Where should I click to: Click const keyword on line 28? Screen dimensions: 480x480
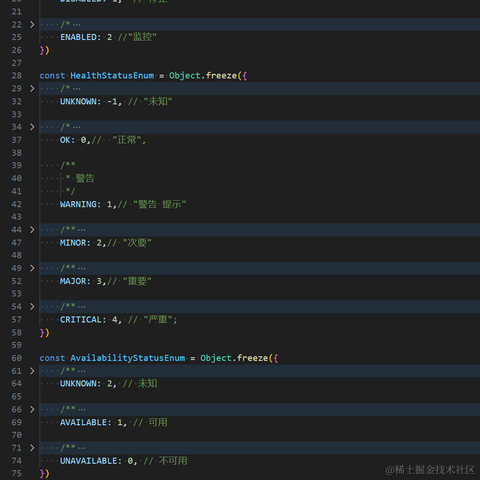[52, 76]
